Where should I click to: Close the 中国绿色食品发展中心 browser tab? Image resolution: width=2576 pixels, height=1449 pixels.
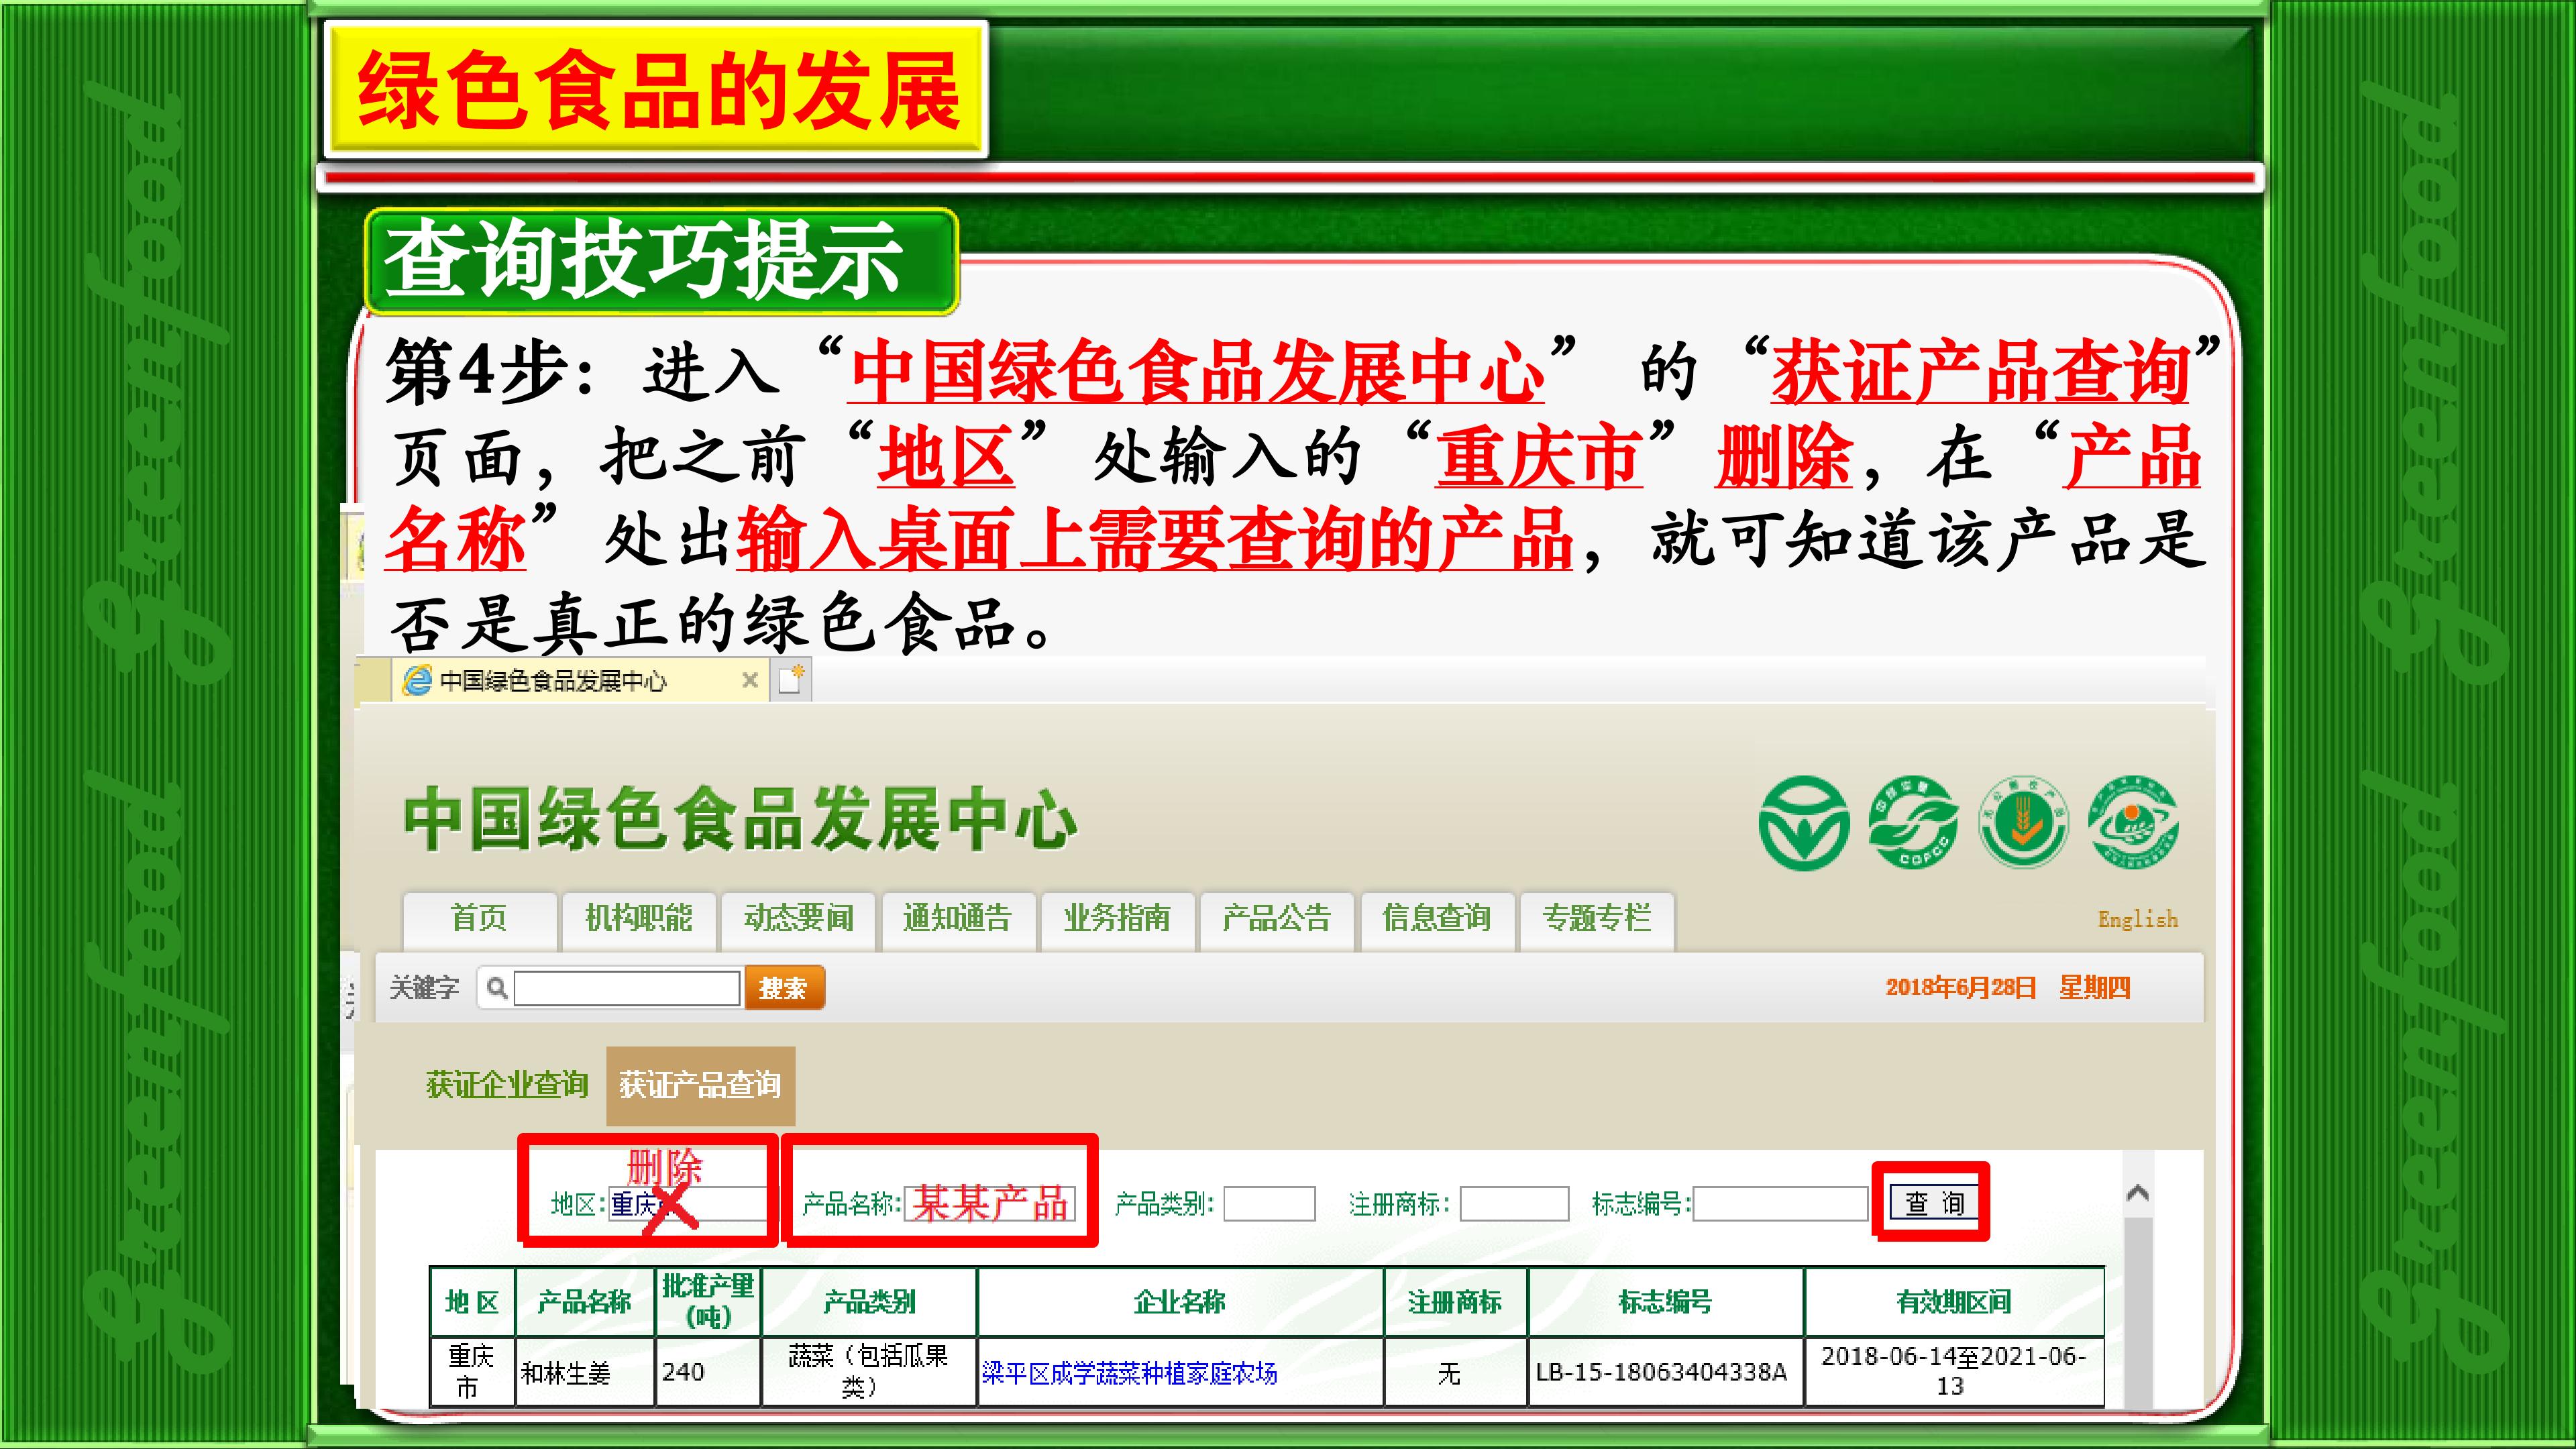(x=749, y=681)
